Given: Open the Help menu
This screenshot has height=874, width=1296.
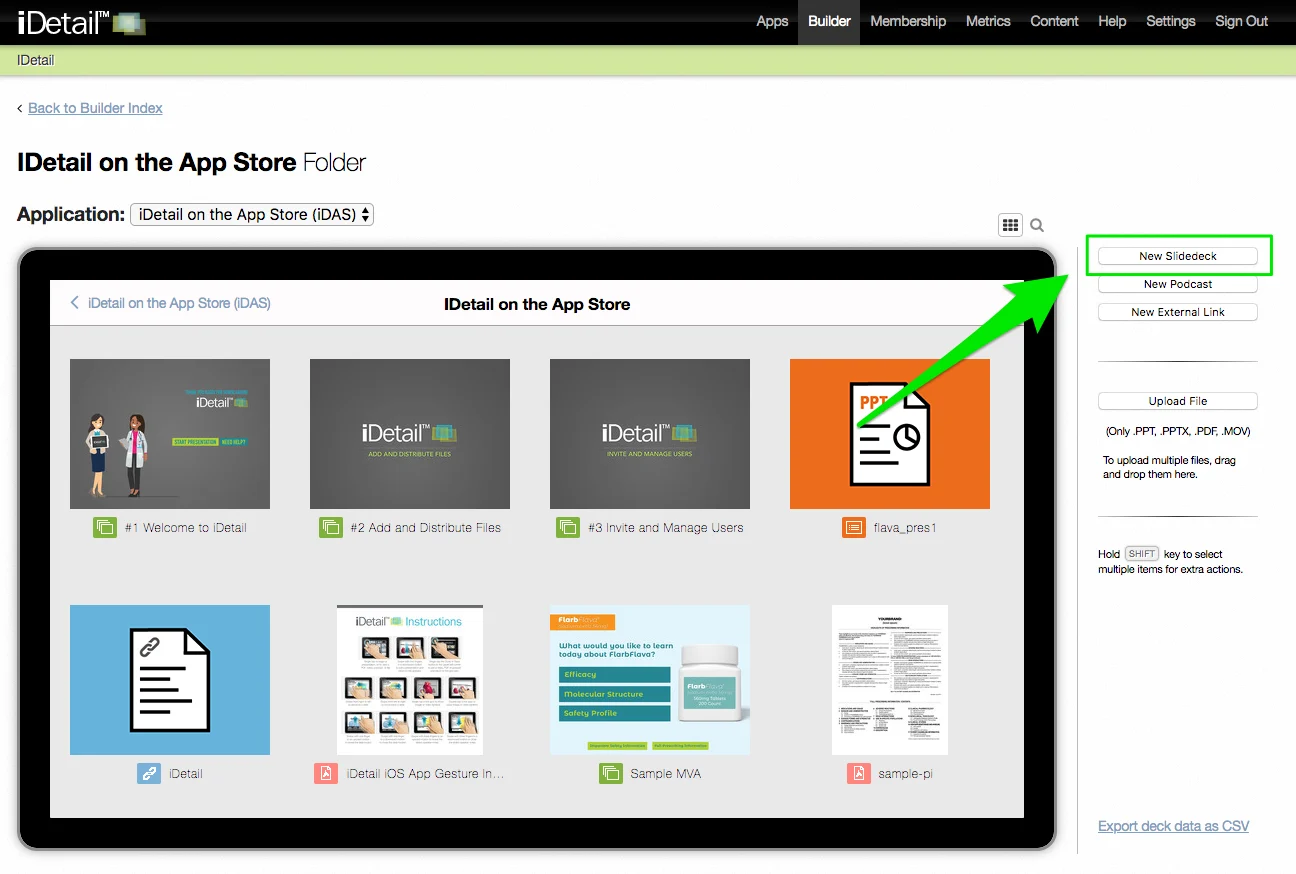Looking at the screenshot, I should (1112, 21).
